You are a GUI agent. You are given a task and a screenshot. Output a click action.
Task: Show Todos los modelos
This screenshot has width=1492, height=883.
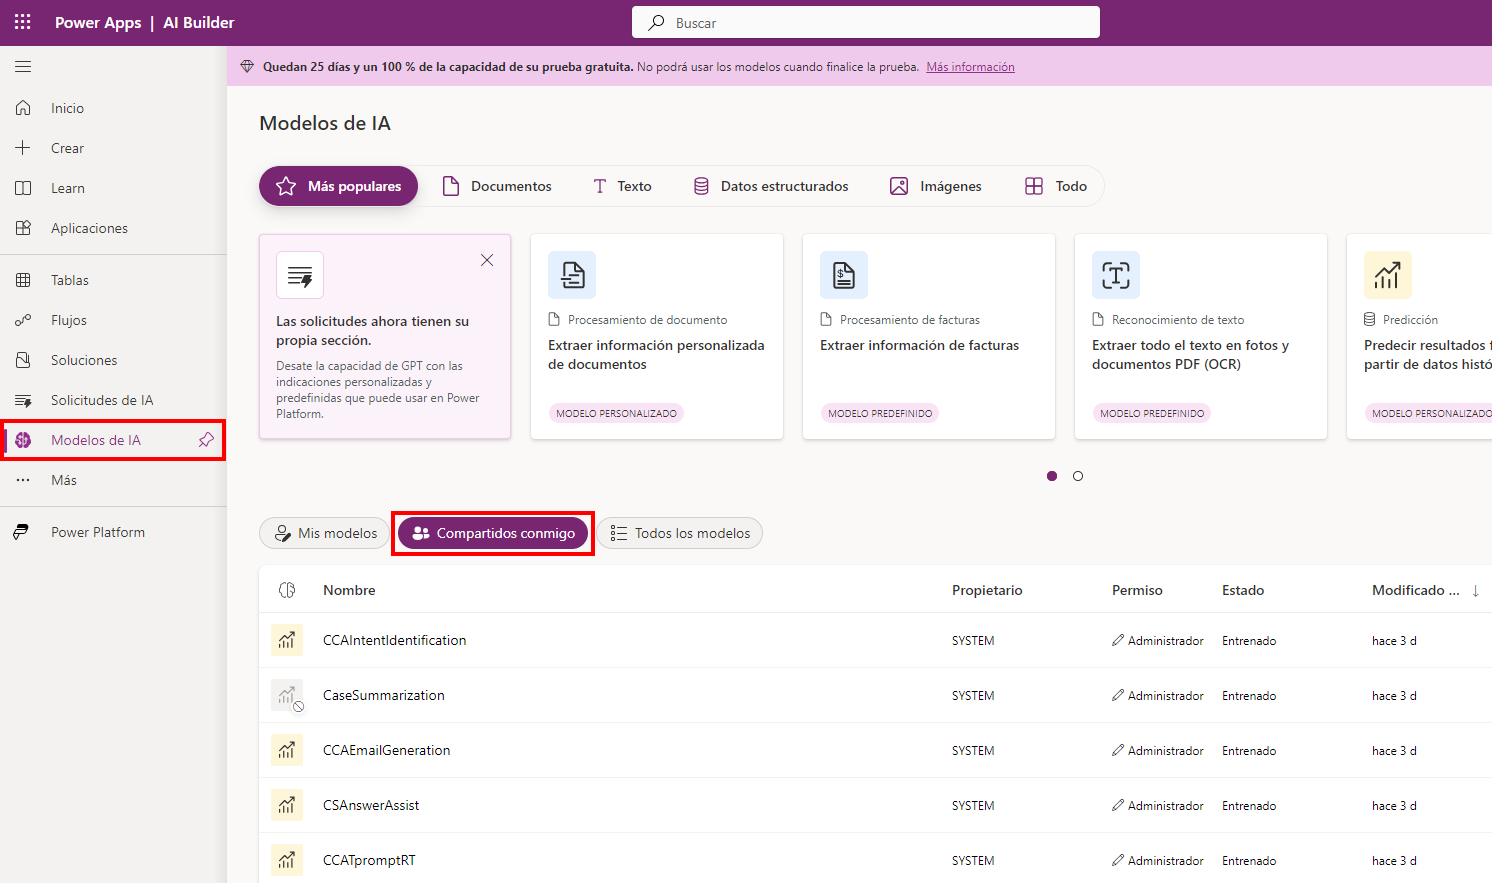(680, 533)
